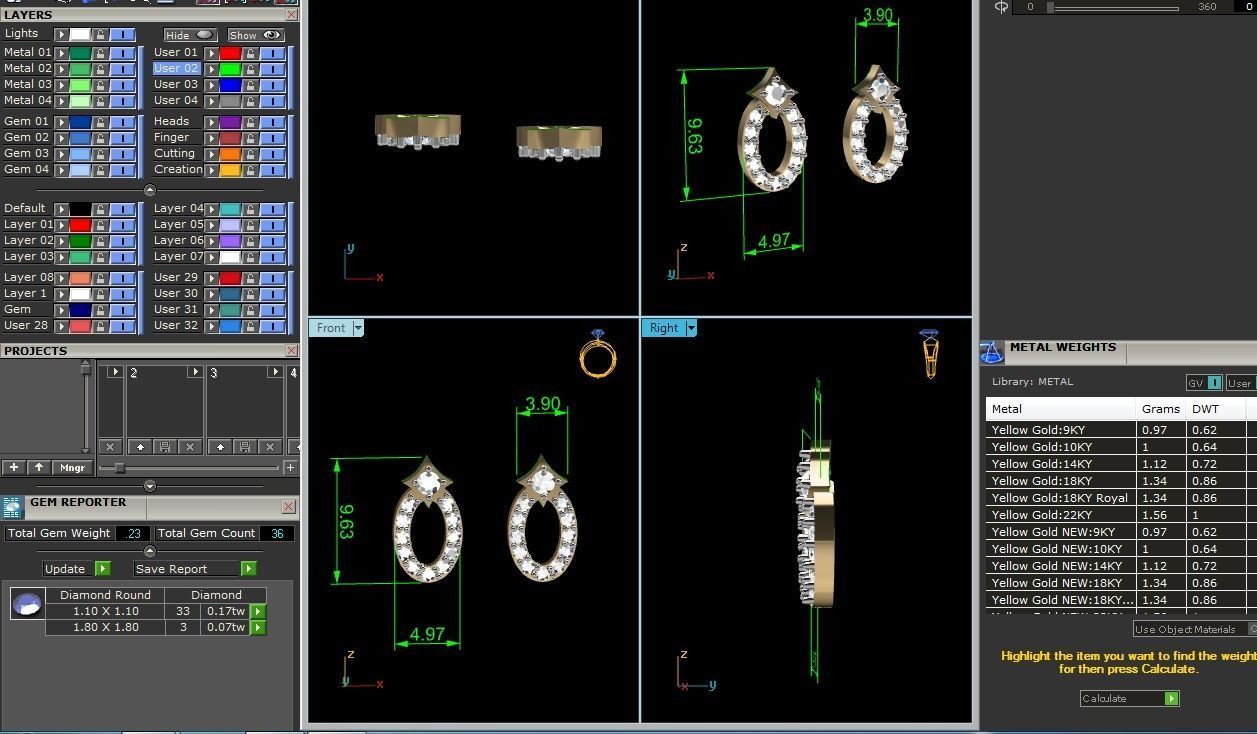Click the up-arrow button beside Mngr
The image size is (1257, 734).
(39, 467)
